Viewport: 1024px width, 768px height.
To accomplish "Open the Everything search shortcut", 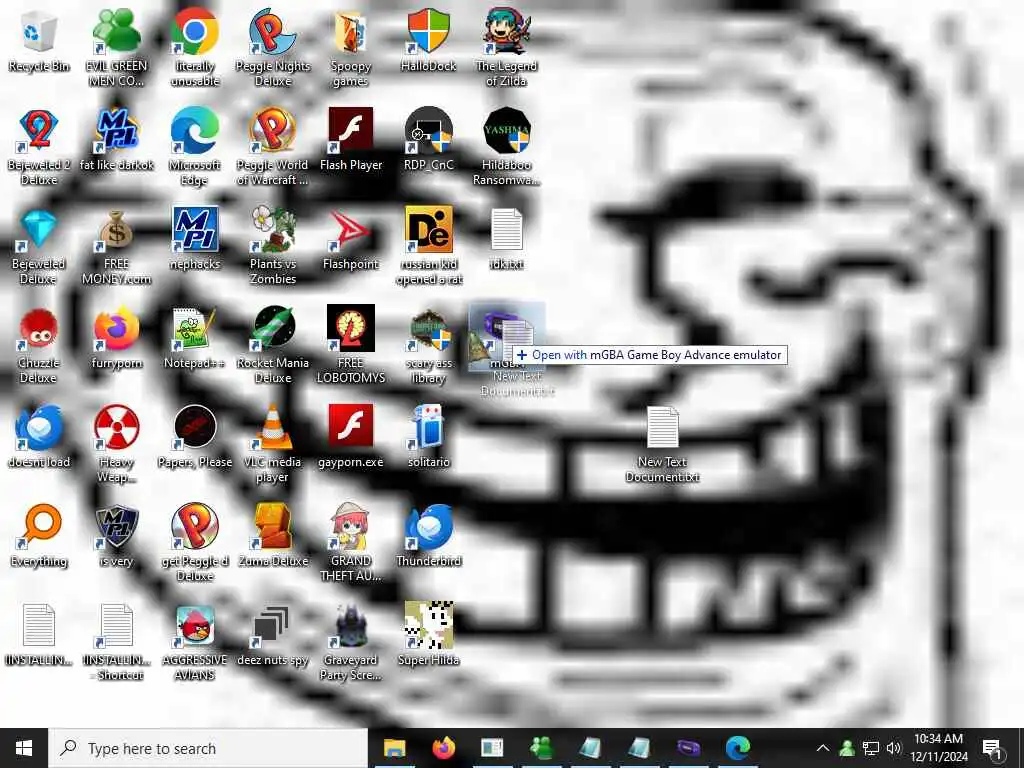I will 39,526.
